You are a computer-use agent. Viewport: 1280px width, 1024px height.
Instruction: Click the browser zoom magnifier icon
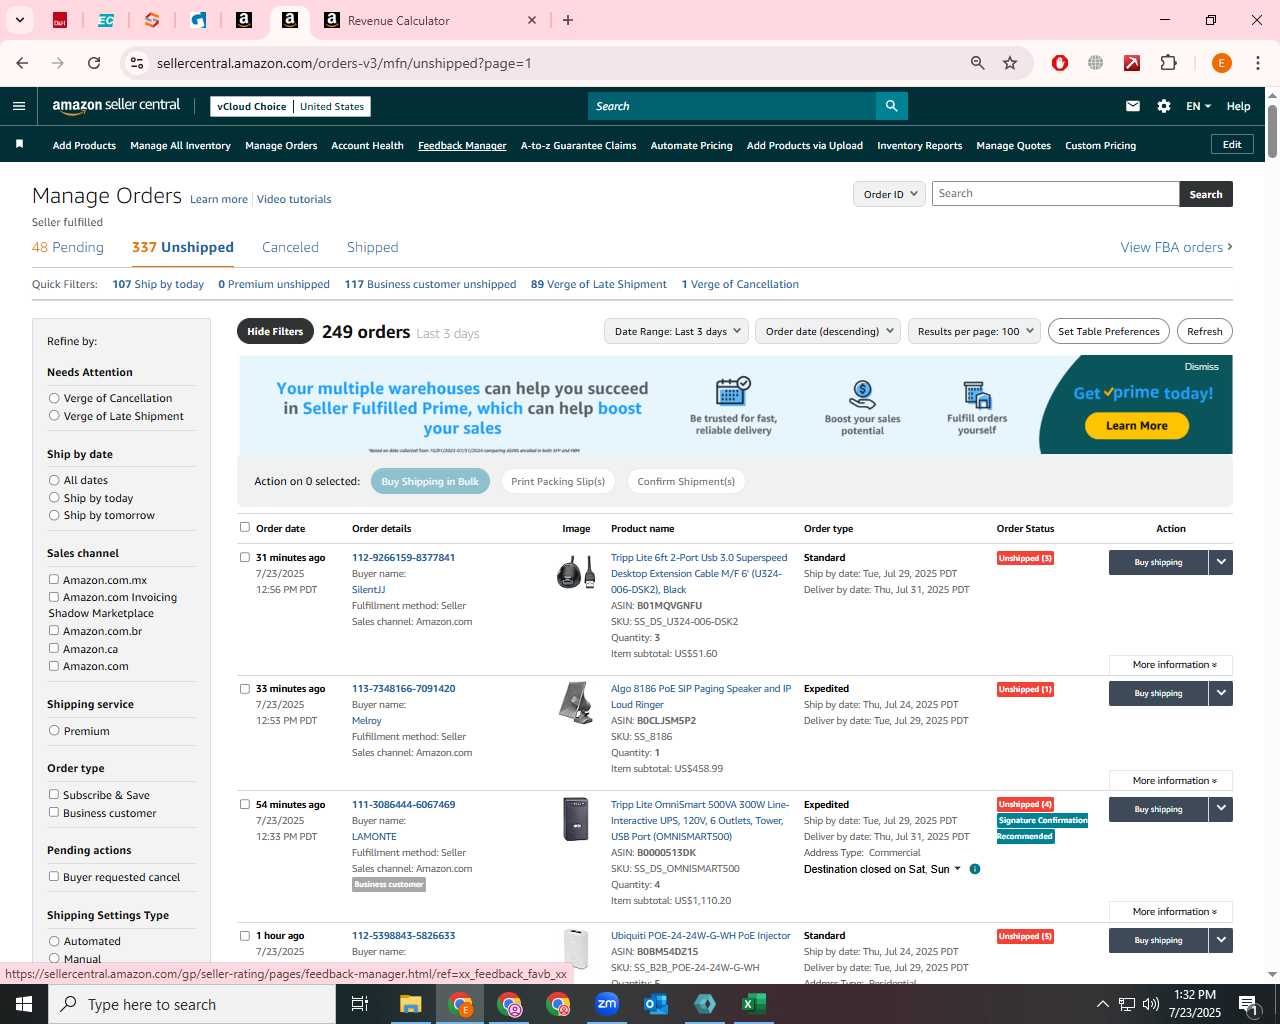click(x=978, y=63)
